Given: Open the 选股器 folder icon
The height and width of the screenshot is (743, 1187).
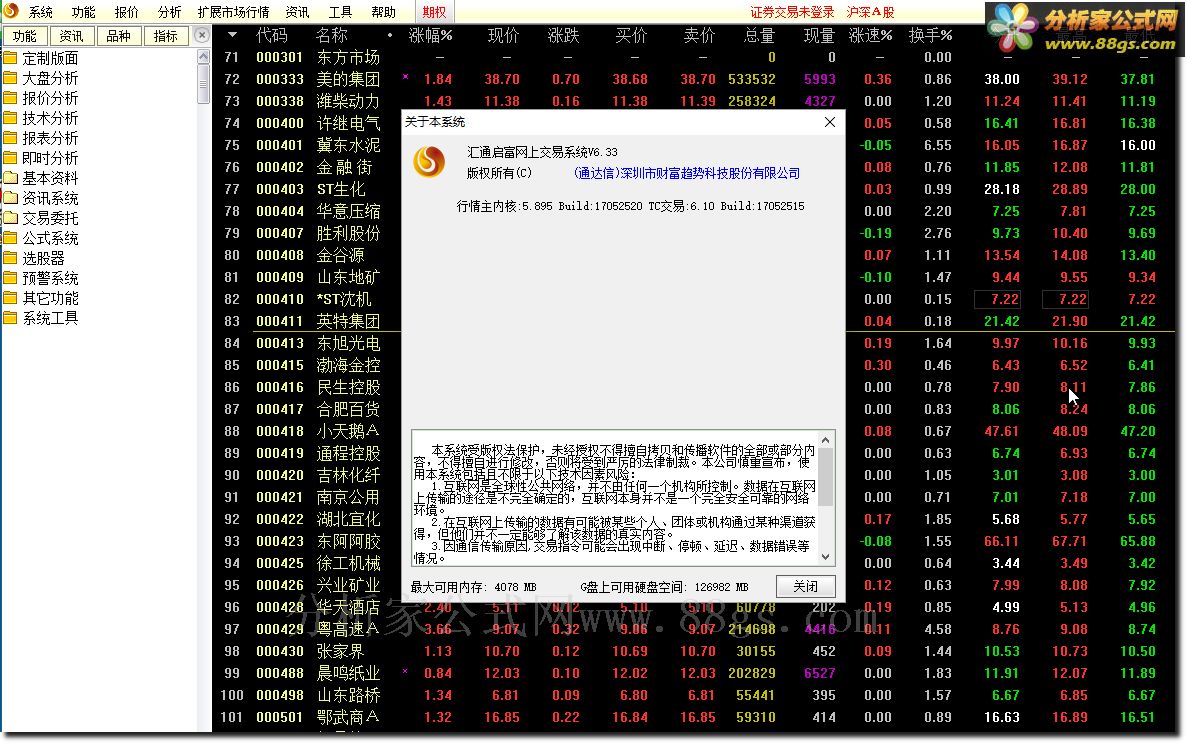Looking at the screenshot, I should coord(10,258).
